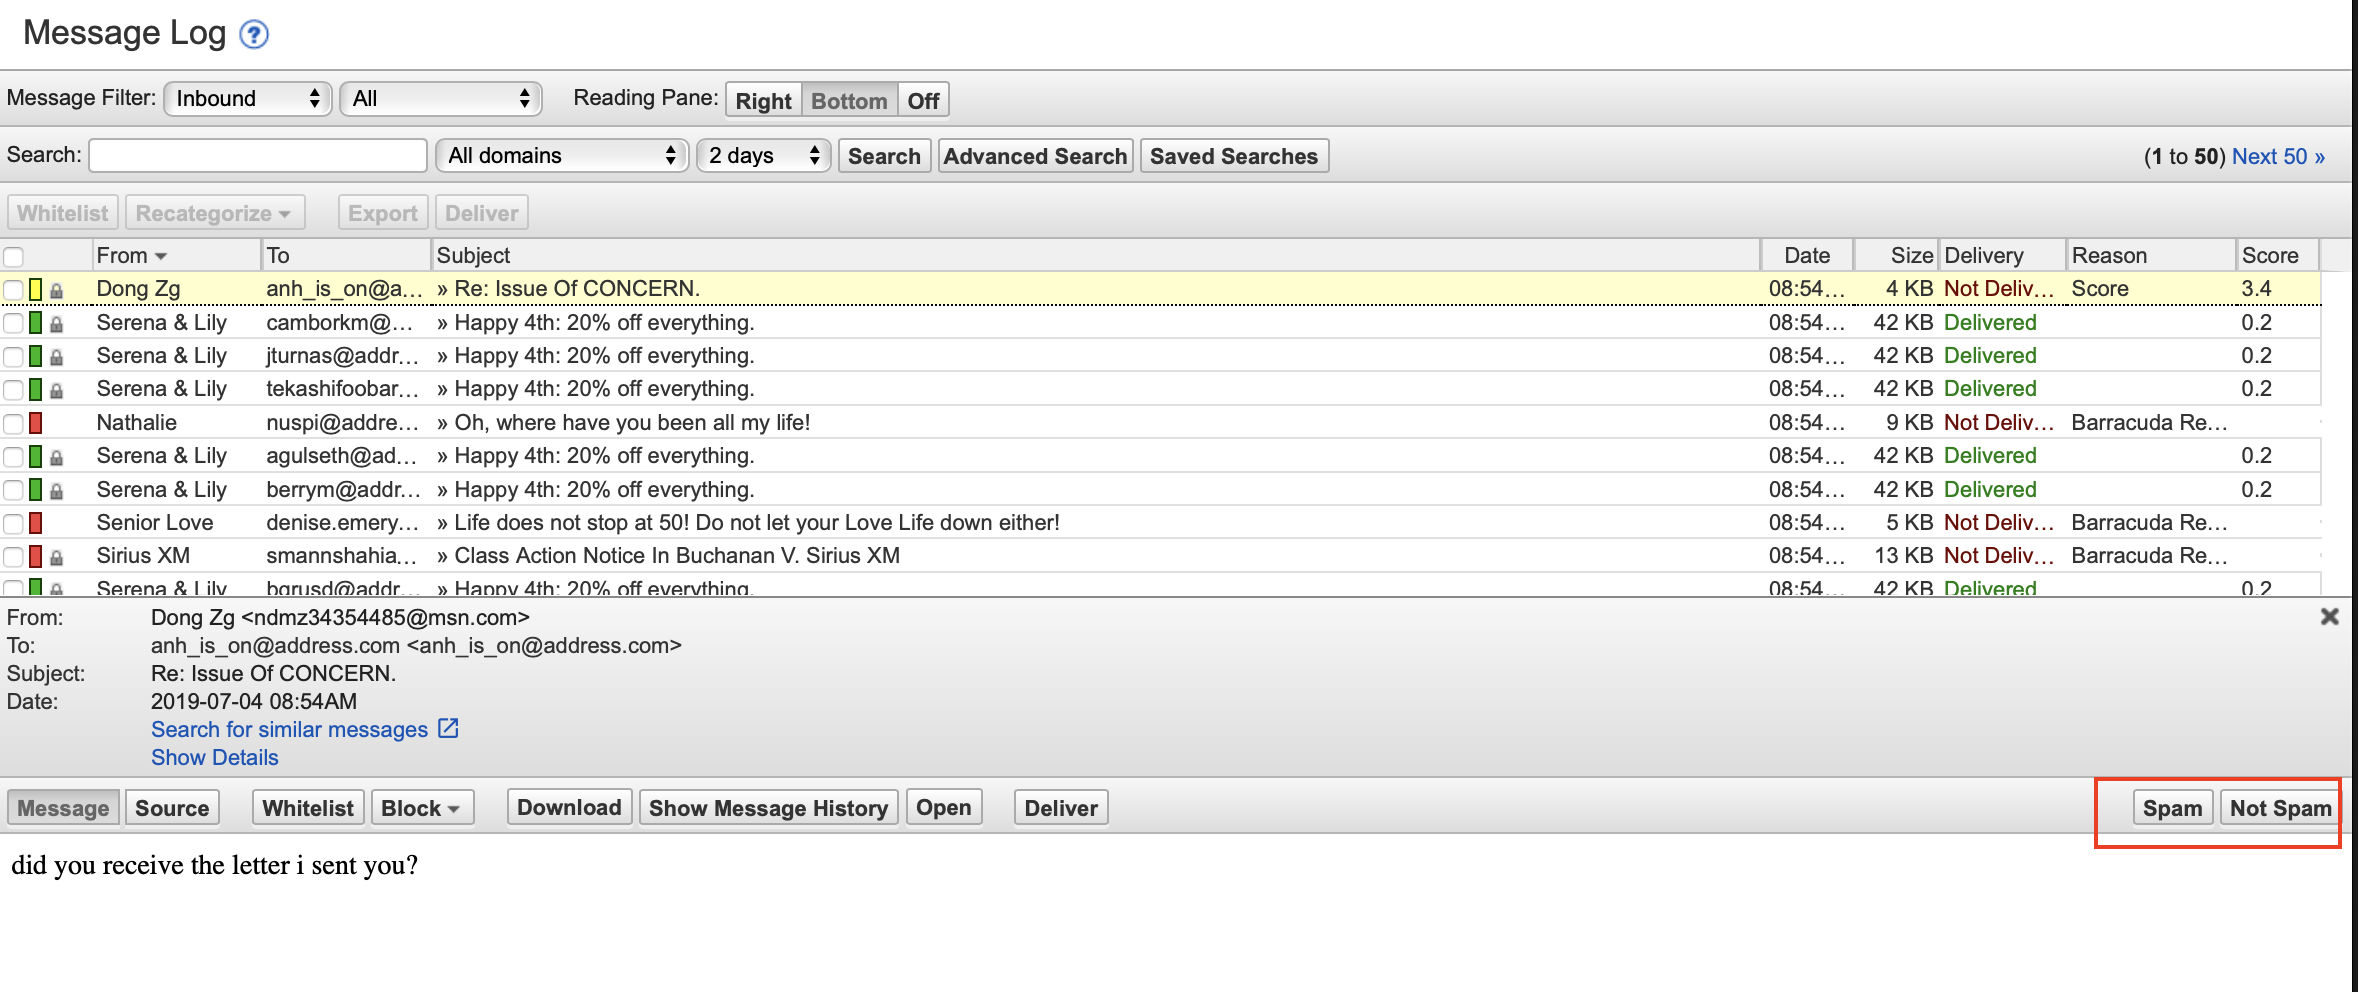Click the red status indicator on the Senior Love row
This screenshot has height=992, width=2358.
(x=36, y=523)
